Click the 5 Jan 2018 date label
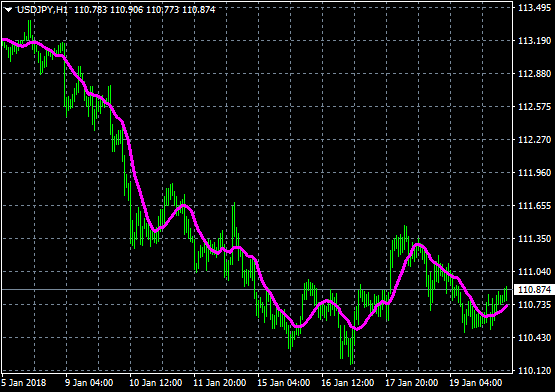Viewport: 555px width, 392px height. pos(24,383)
